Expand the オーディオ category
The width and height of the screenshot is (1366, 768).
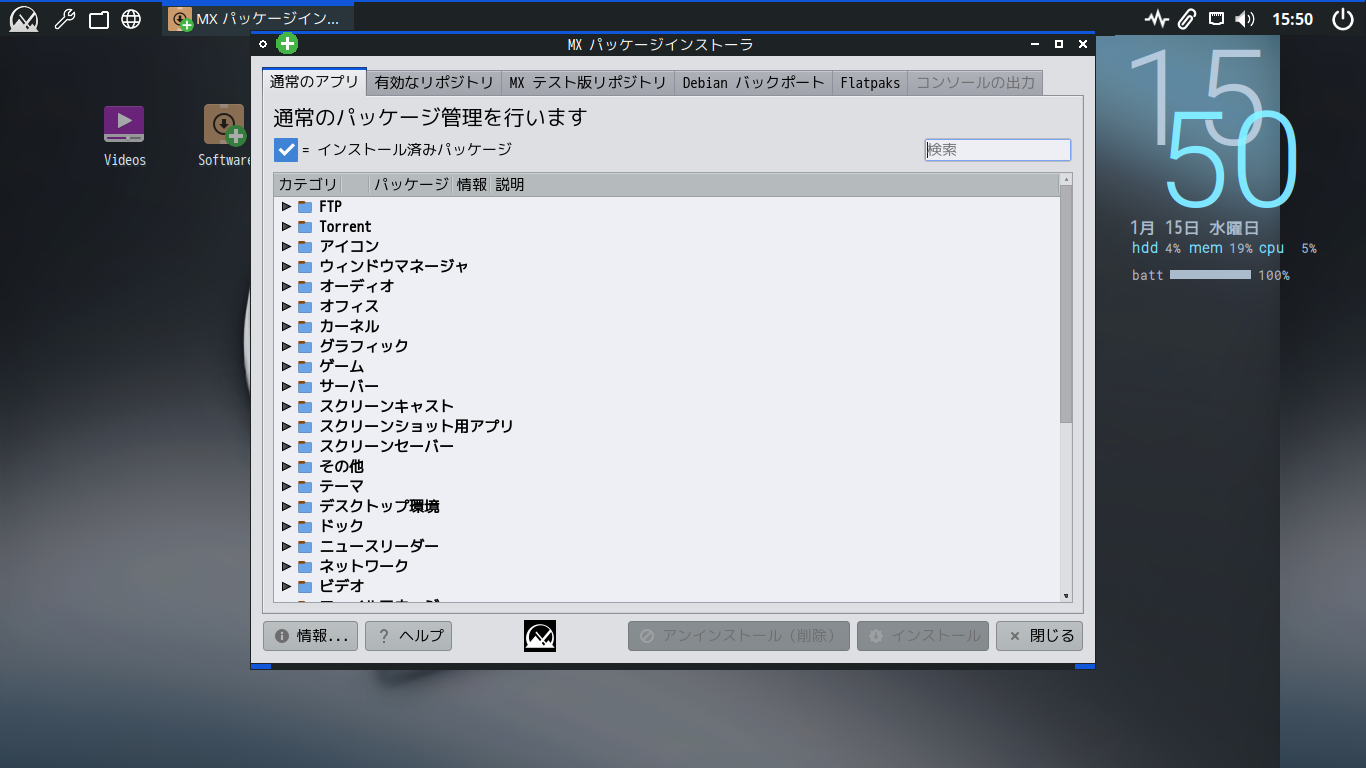286,286
